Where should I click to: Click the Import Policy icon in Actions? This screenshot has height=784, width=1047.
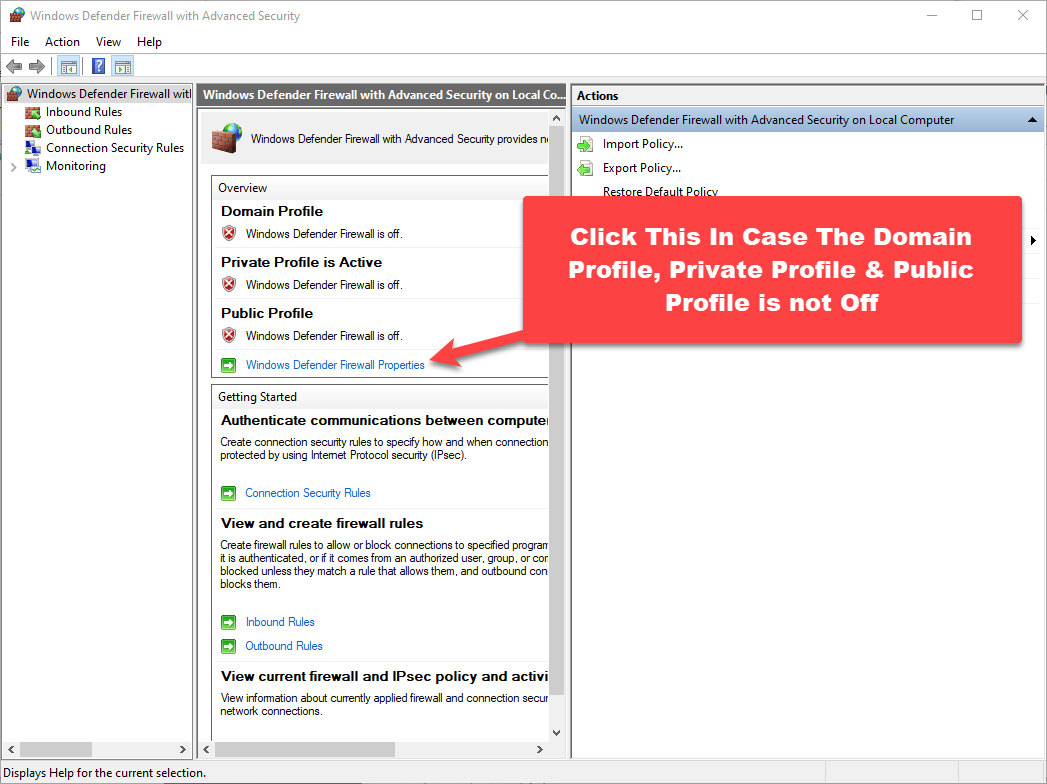(585, 144)
